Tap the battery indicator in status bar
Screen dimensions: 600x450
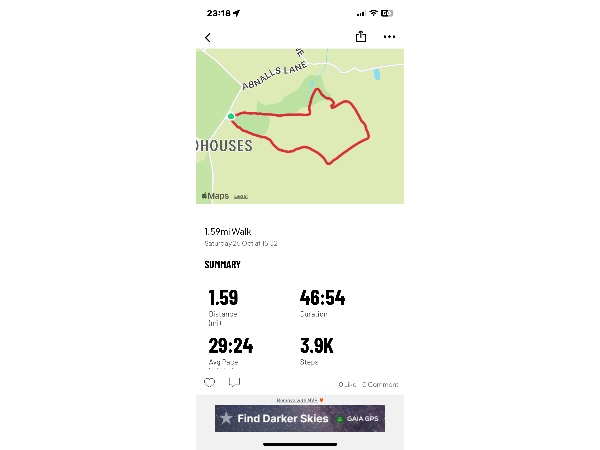[386, 13]
